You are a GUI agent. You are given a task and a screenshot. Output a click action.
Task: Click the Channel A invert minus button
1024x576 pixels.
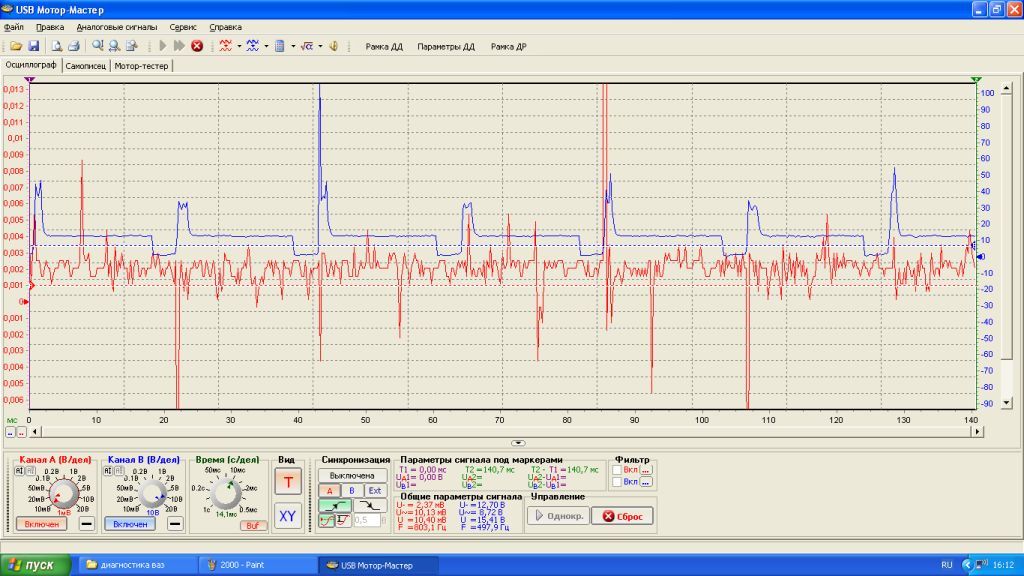tap(86, 523)
